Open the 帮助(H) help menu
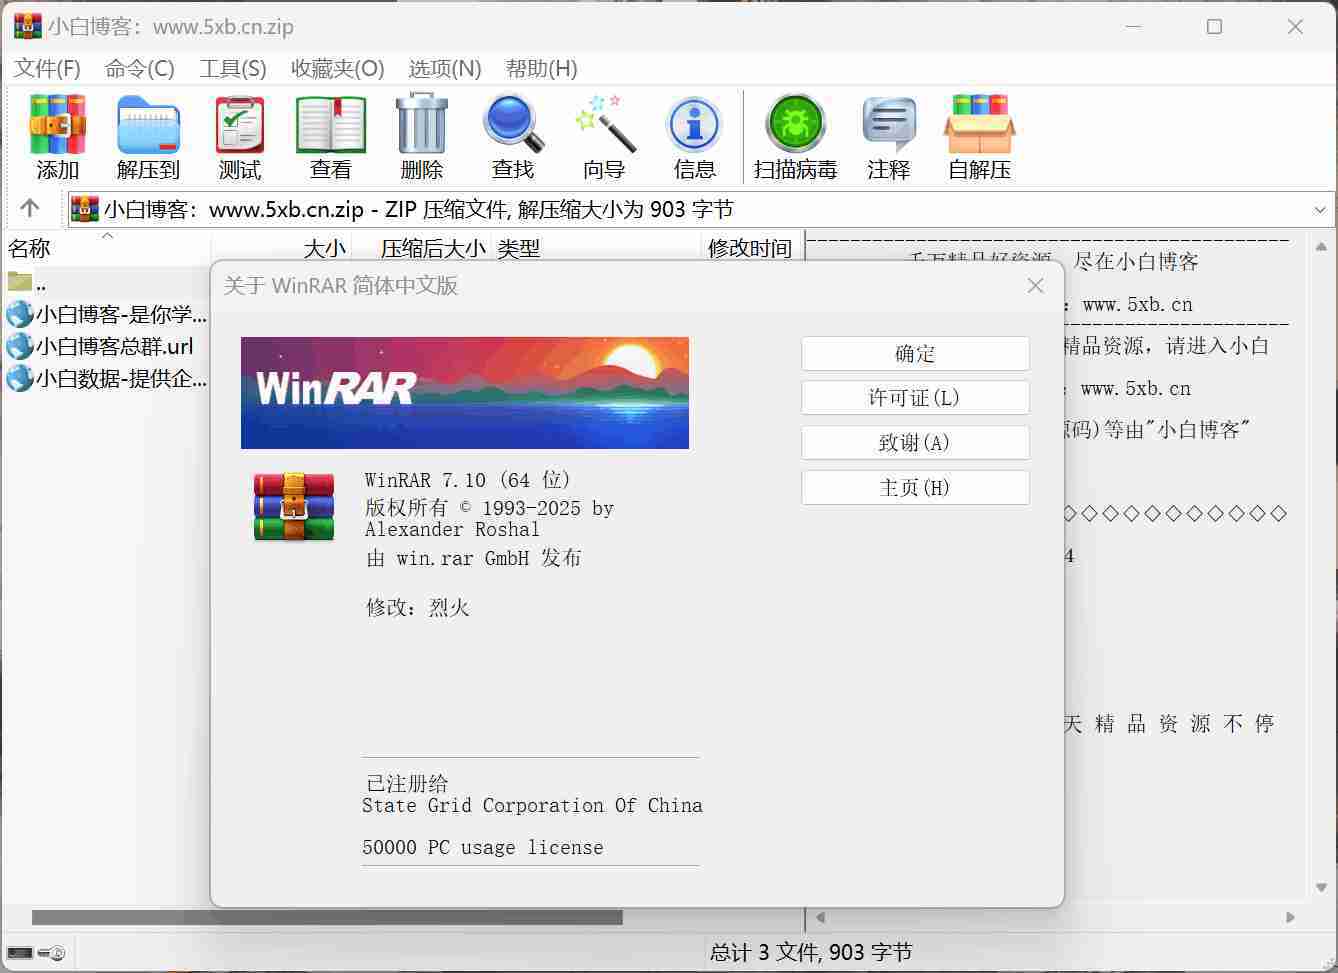Screen dimensions: 1338x973 pos(541,68)
